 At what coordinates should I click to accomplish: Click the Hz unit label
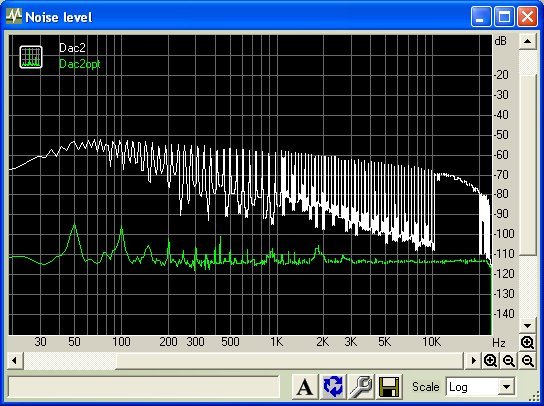click(x=499, y=343)
